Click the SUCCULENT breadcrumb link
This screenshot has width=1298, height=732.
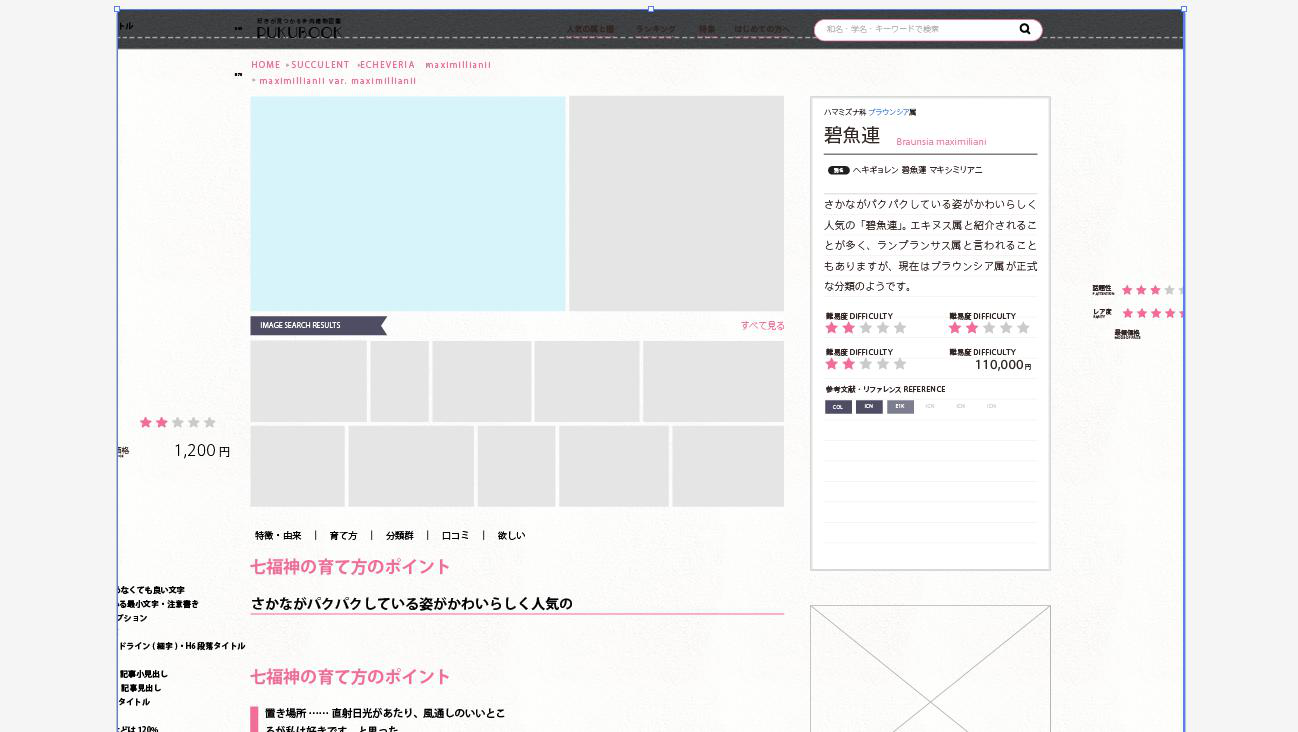point(320,65)
